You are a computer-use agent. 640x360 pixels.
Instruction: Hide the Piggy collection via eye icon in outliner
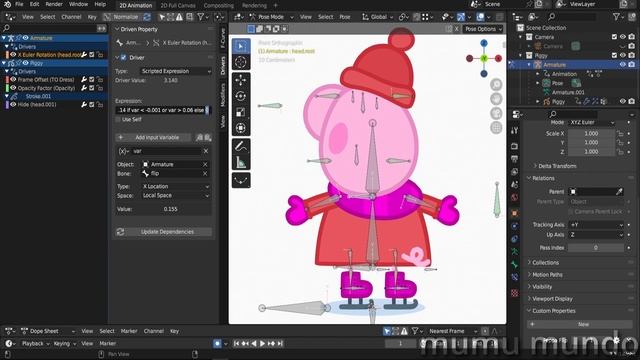(x=623, y=55)
